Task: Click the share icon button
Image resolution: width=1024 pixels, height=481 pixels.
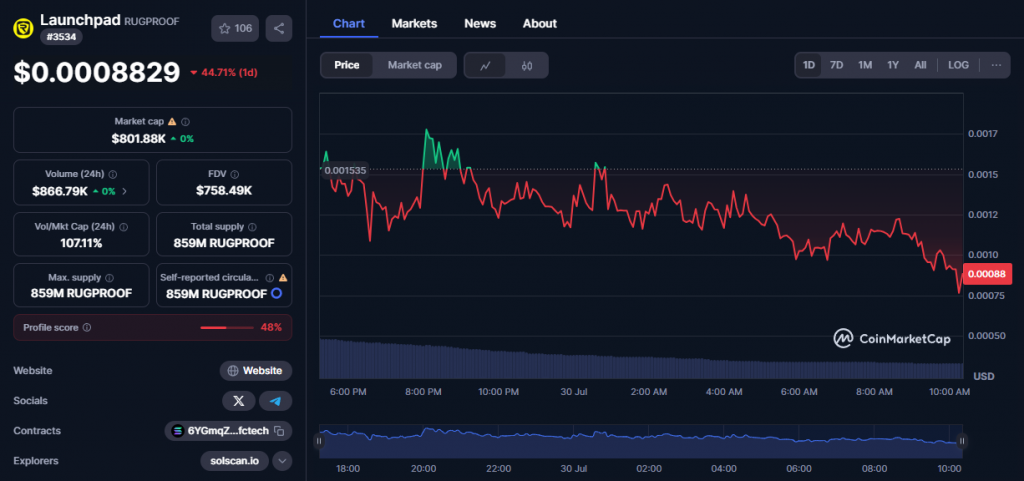Action: 279,28
